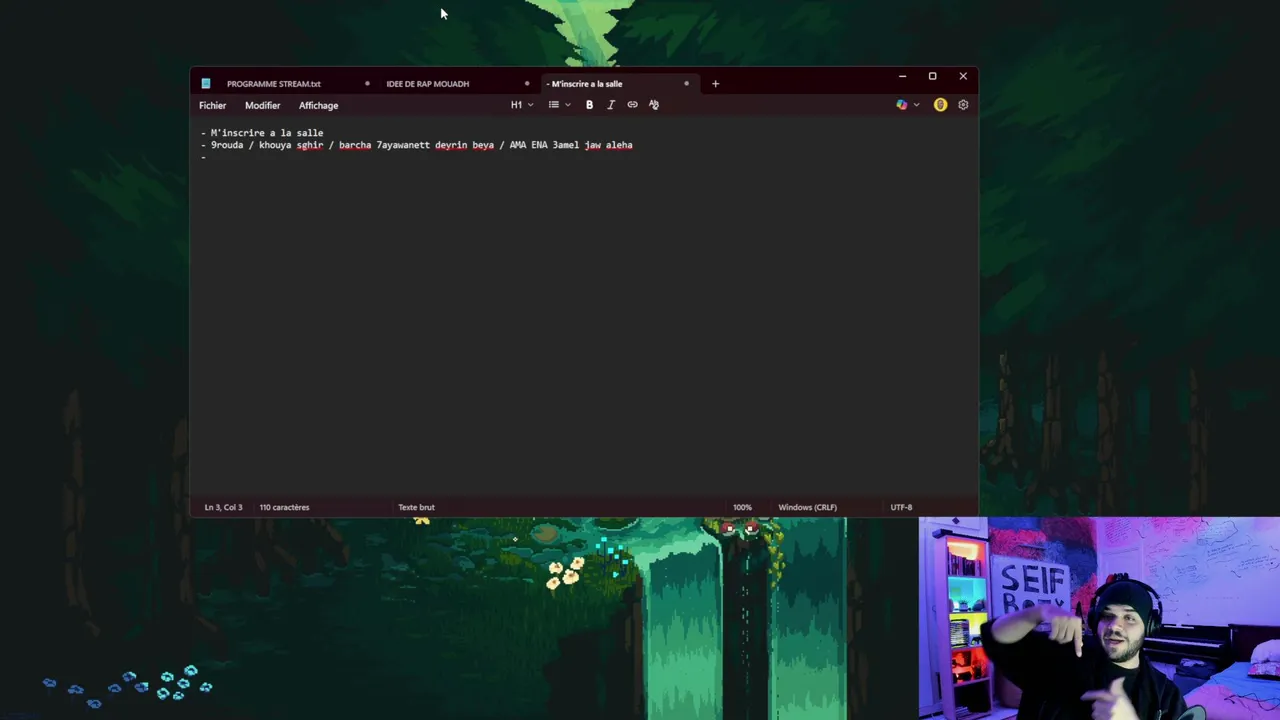Toggle italic formatting
1280x720 pixels.
611,105
